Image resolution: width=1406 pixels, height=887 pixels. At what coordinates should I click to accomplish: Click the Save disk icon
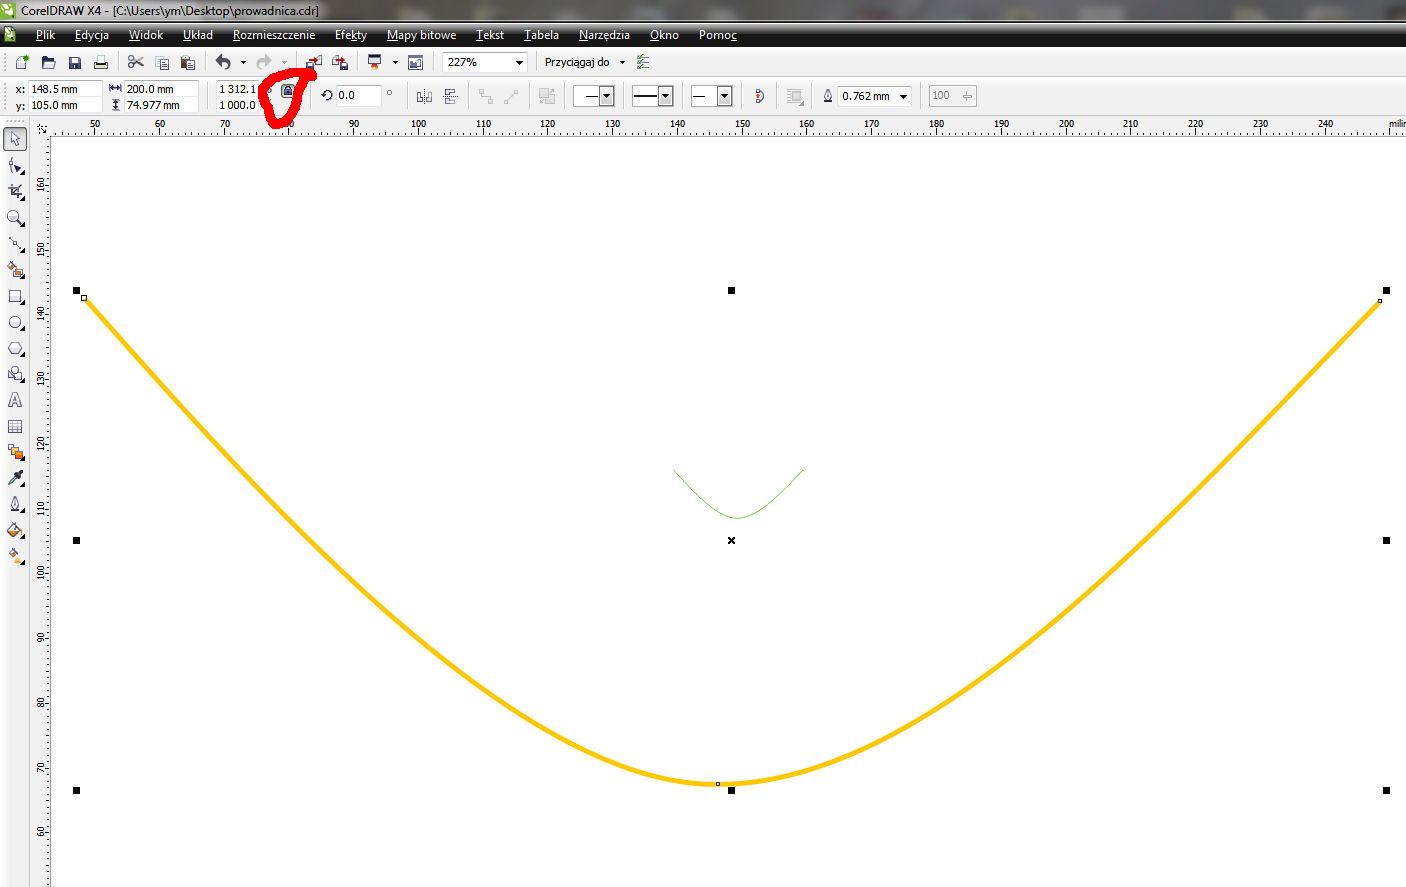[74, 62]
